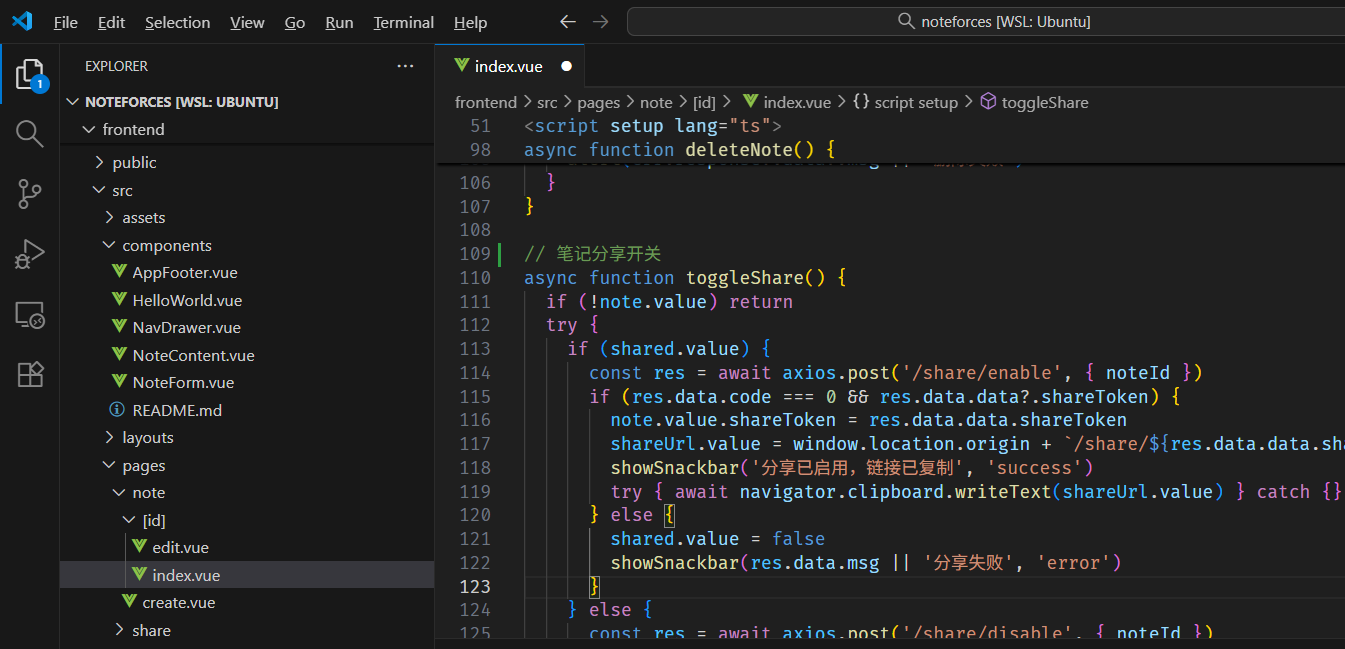This screenshot has width=1345, height=649.
Task: Click the Explorer more actions ellipsis
Action: pyautogui.click(x=405, y=66)
